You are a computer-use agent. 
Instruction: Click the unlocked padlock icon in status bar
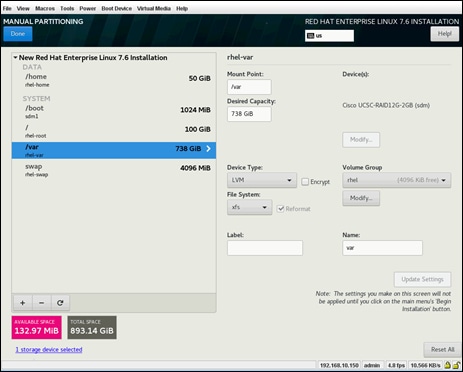[x=456, y=365]
